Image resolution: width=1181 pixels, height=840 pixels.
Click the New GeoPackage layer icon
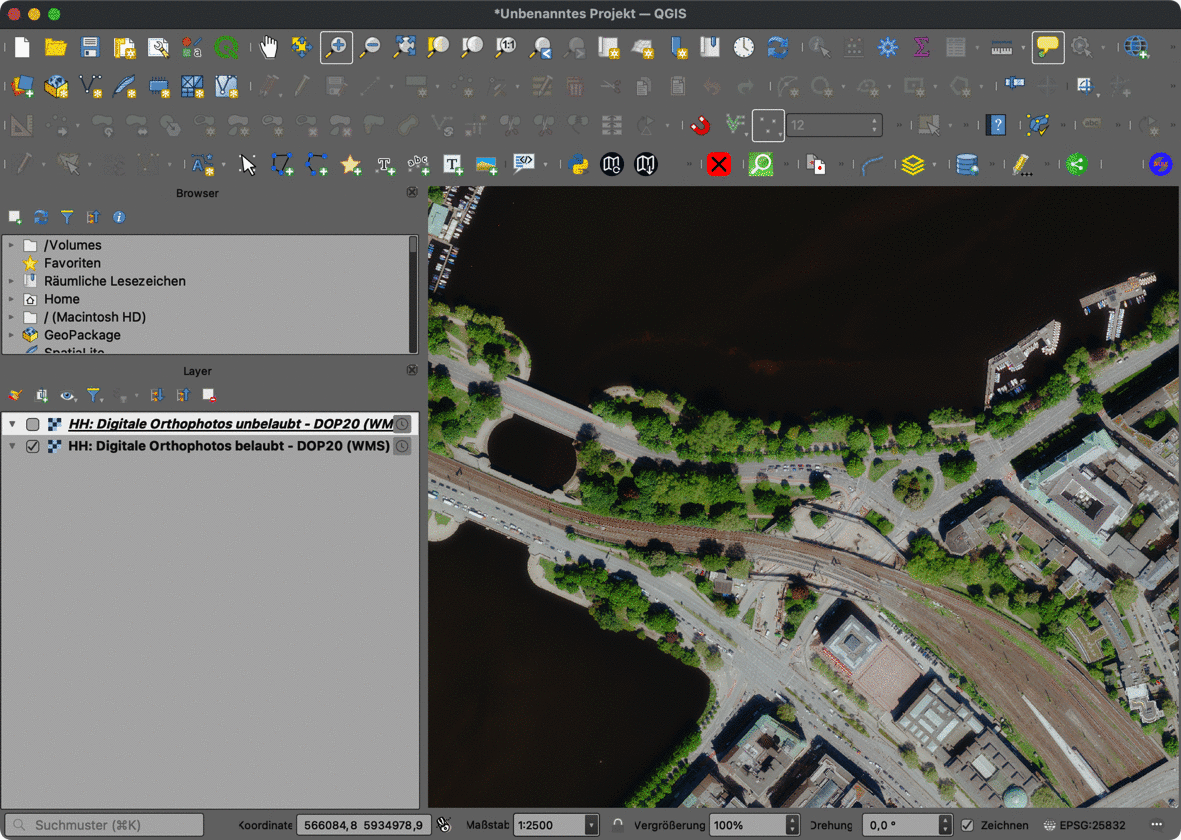pos(56,87)
